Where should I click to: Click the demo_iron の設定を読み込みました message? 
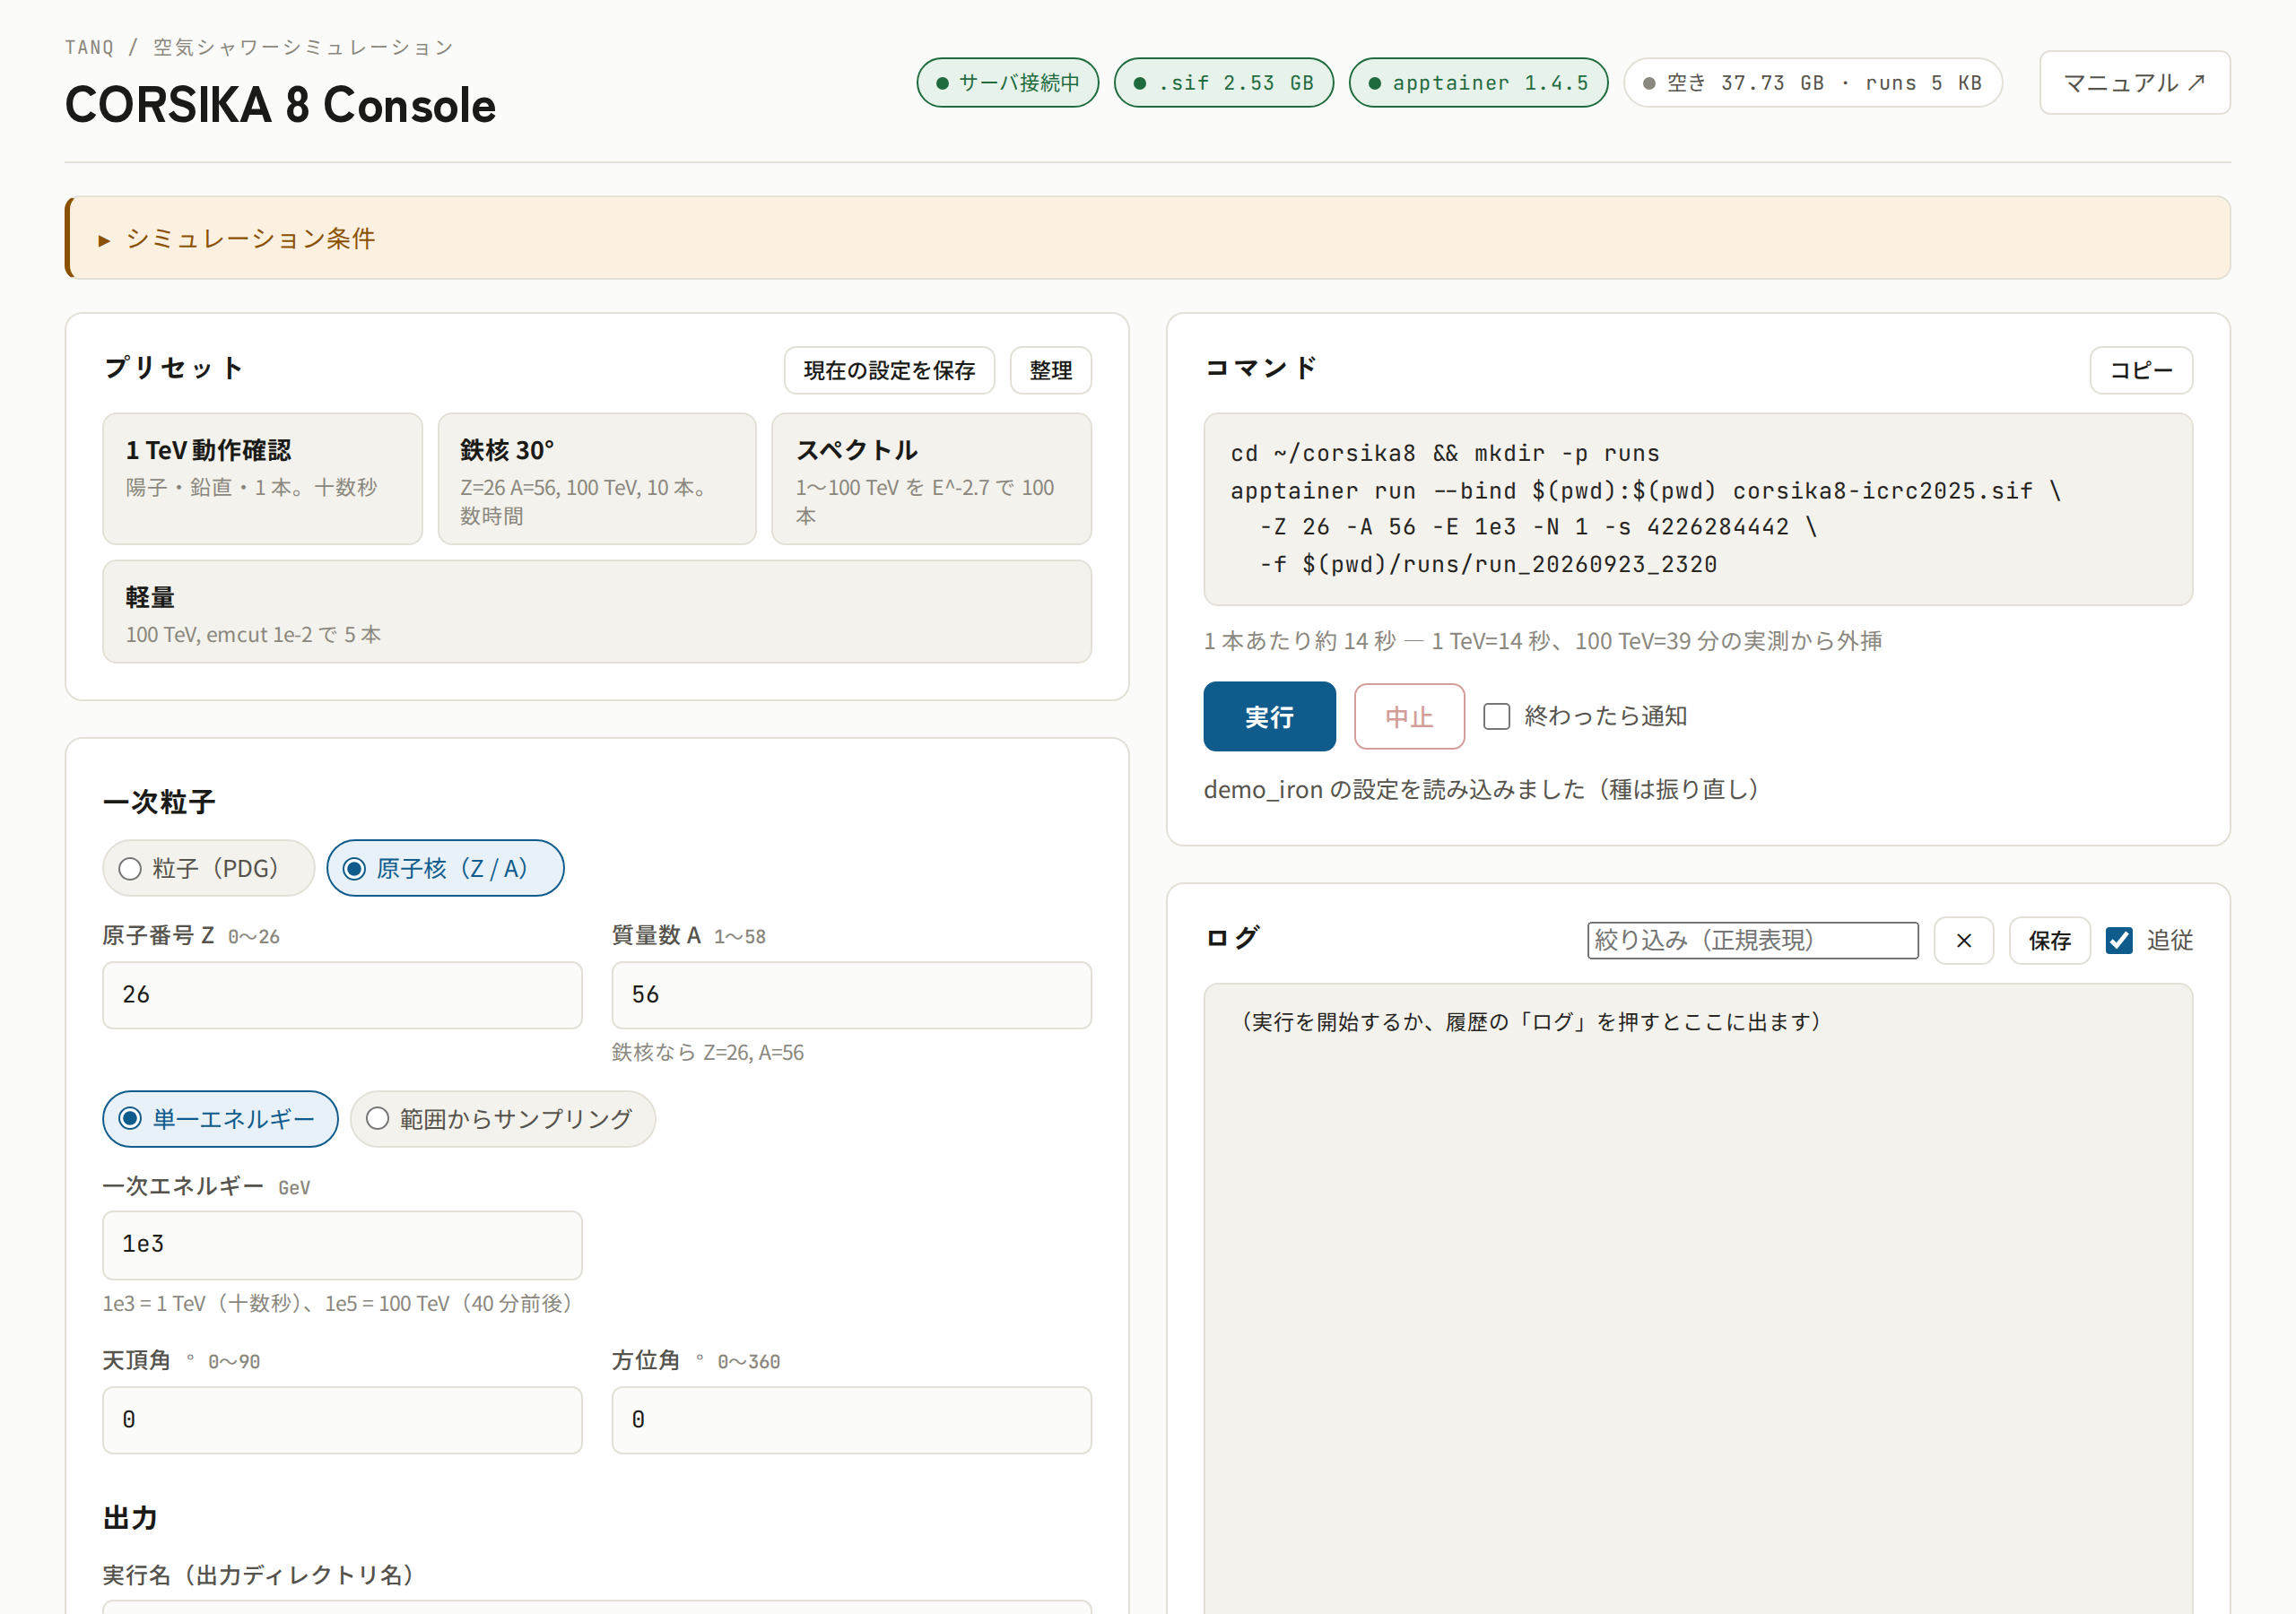[x=1481, y=790]
